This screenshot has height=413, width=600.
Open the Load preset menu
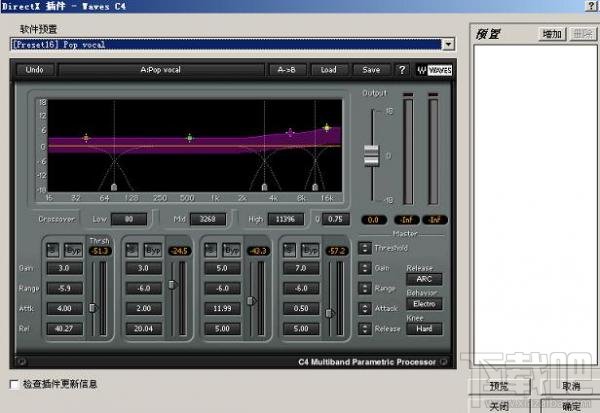coord(328,70)
